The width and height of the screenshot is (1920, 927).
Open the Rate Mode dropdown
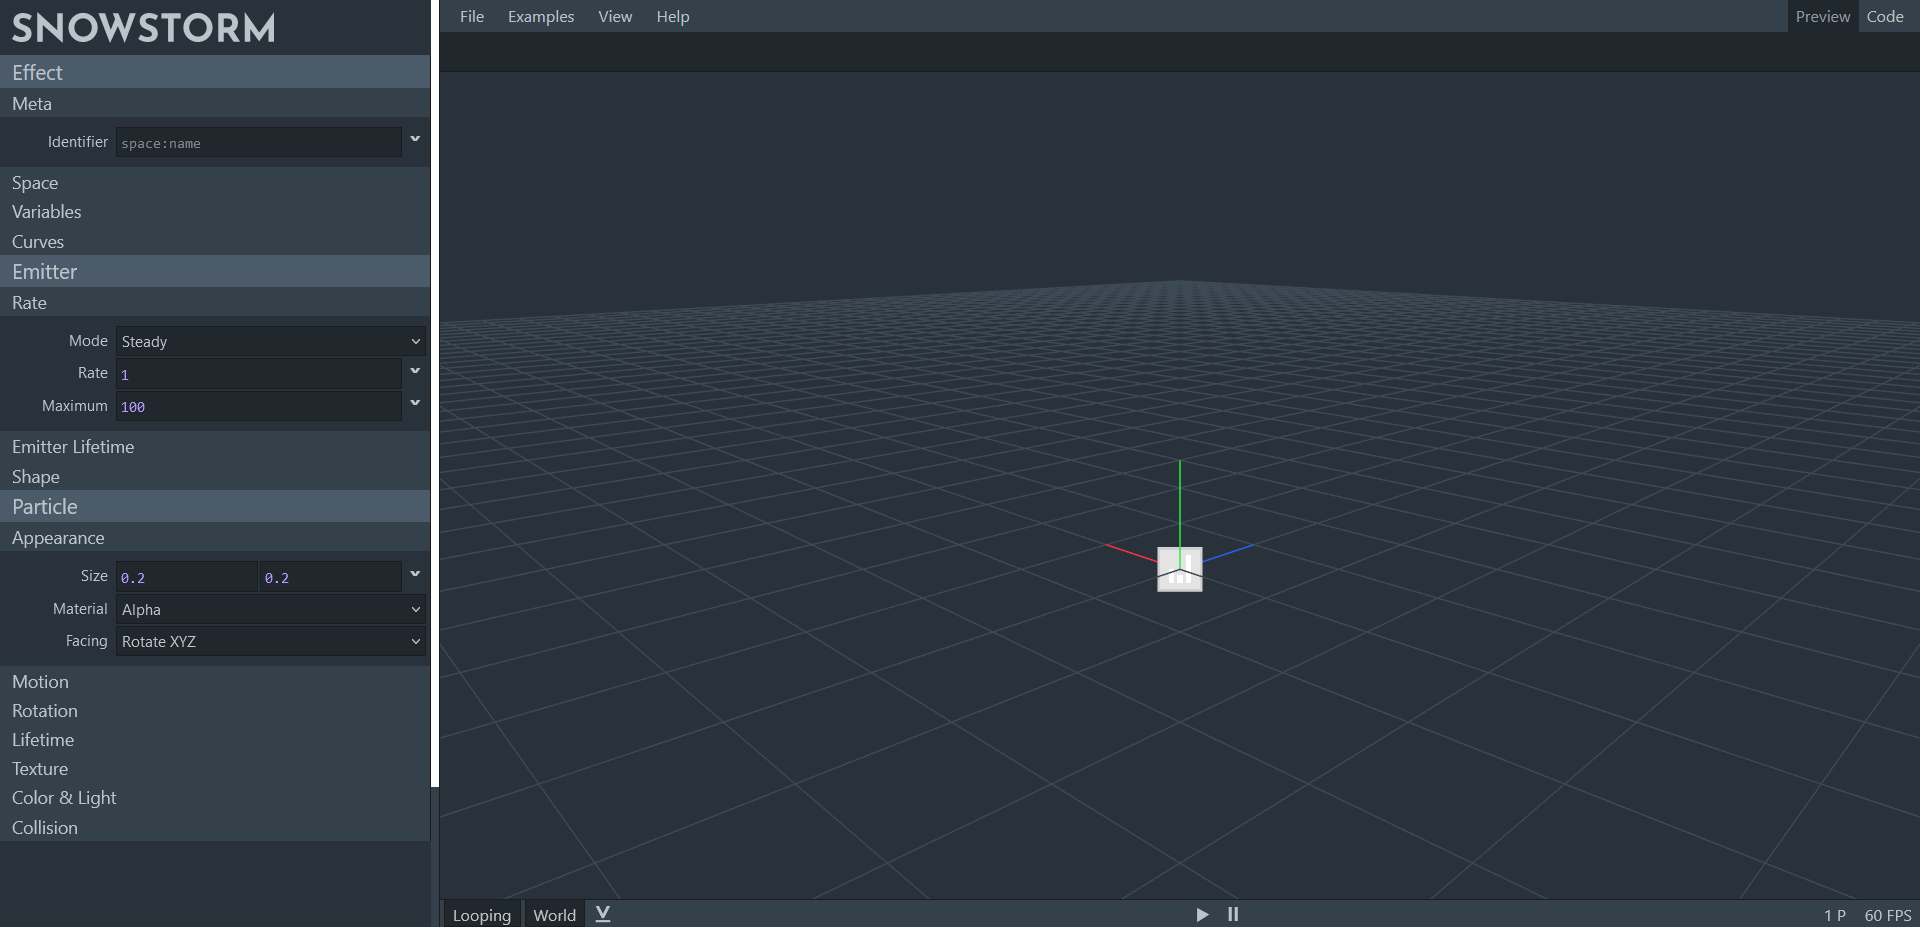[271, 341]
